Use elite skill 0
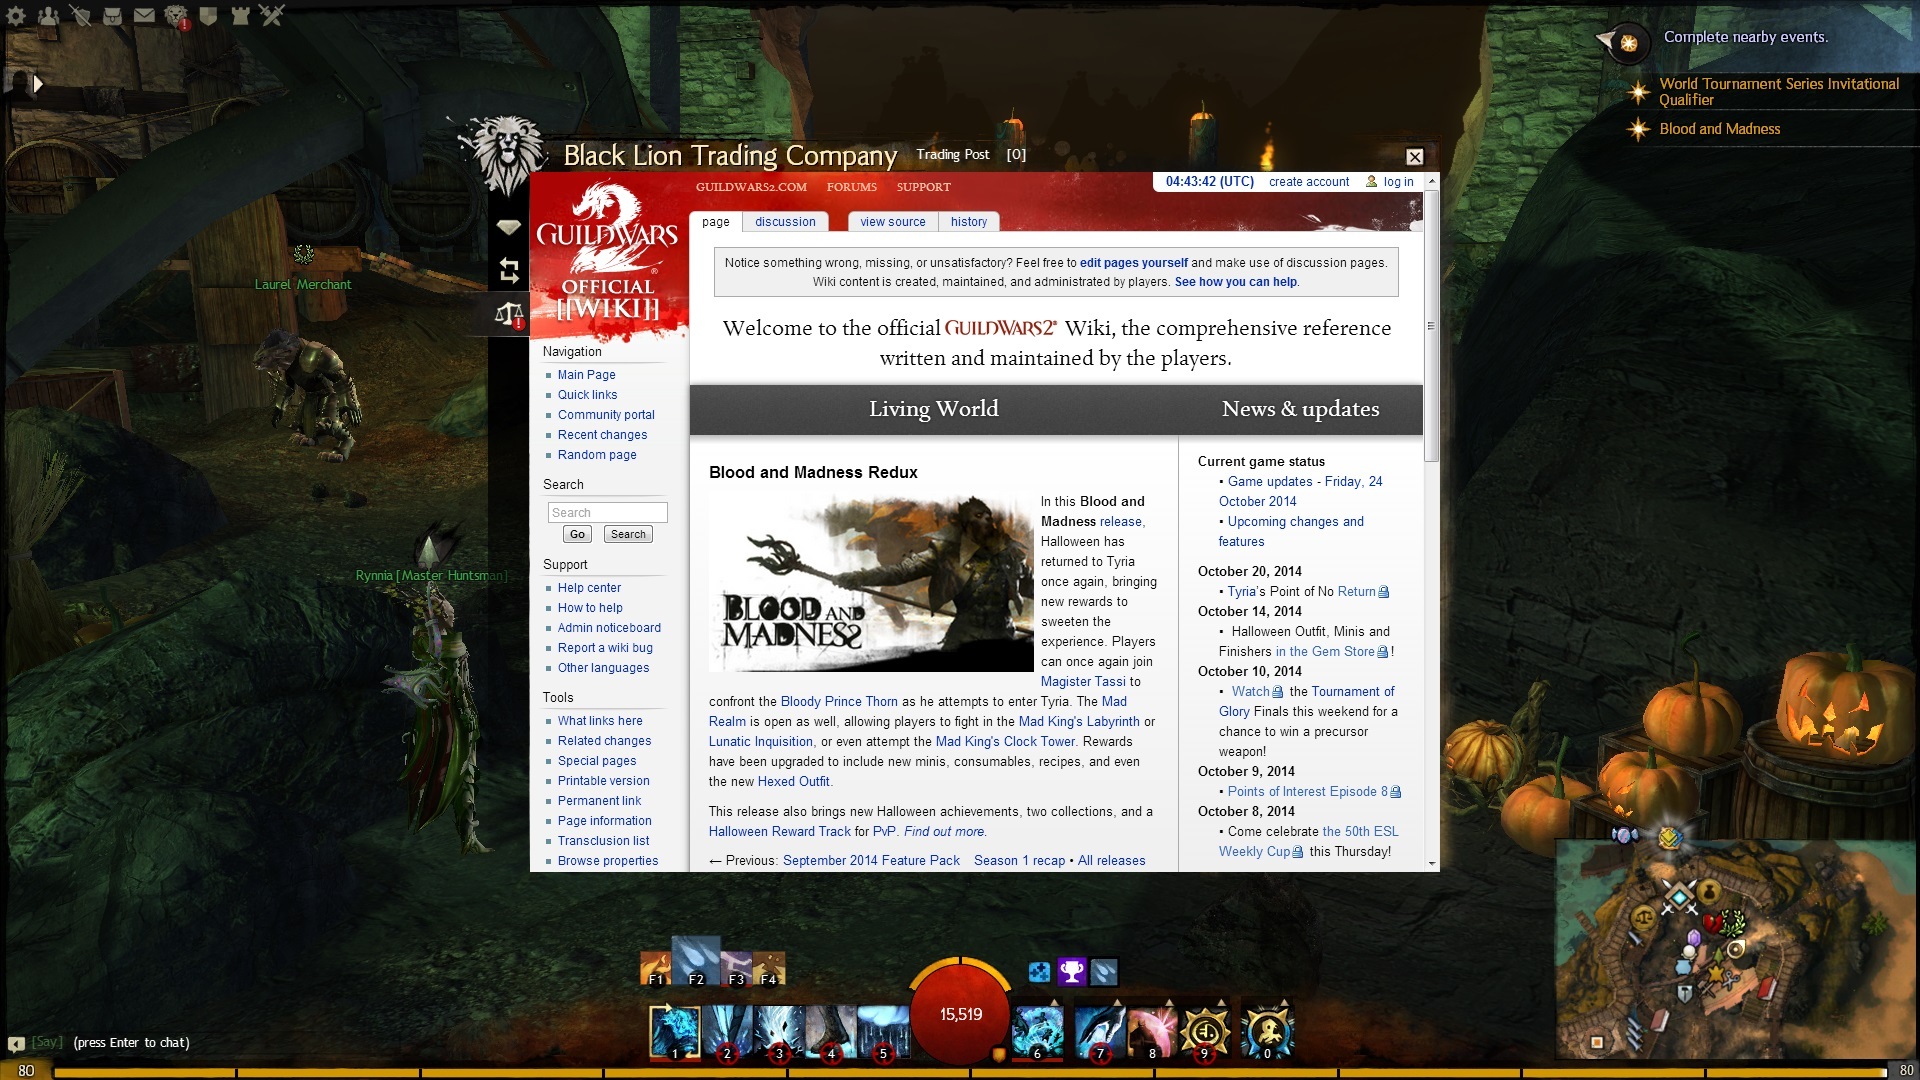The height and width of the screenshot is (1080, 1920). click(1267, 1032)
